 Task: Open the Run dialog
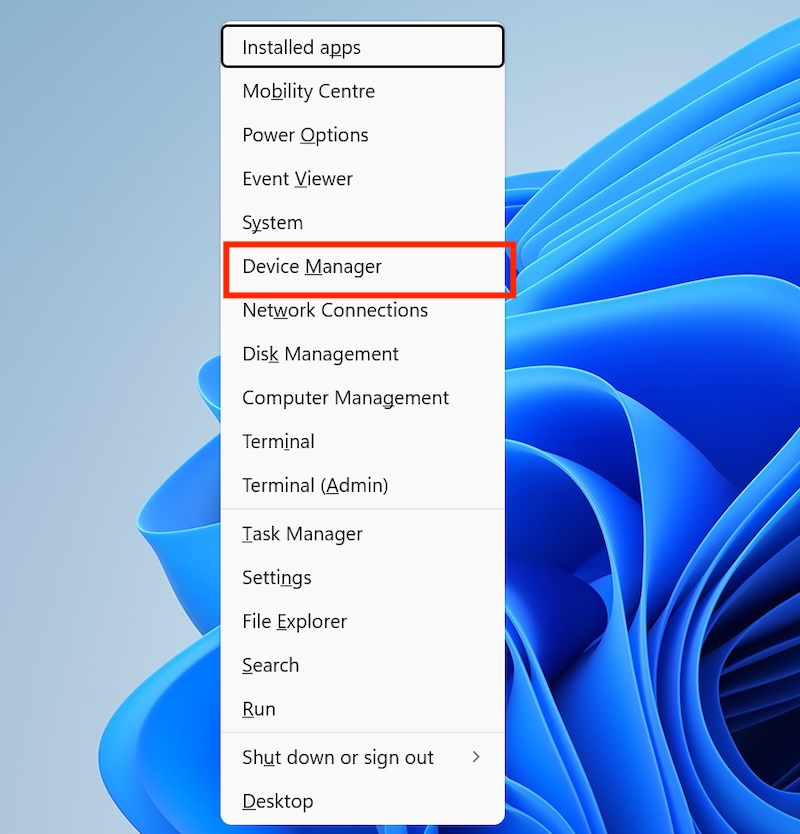[259, 709]
